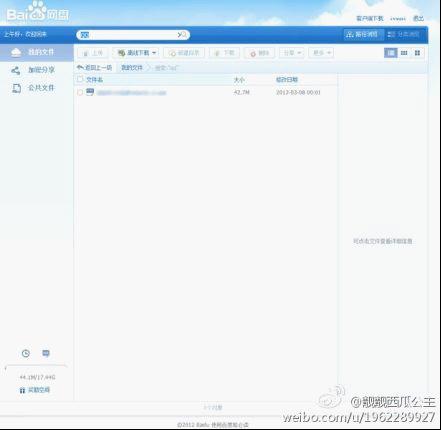
Task: Open the blurred file name in the list
Action: (x=131, y=93)
